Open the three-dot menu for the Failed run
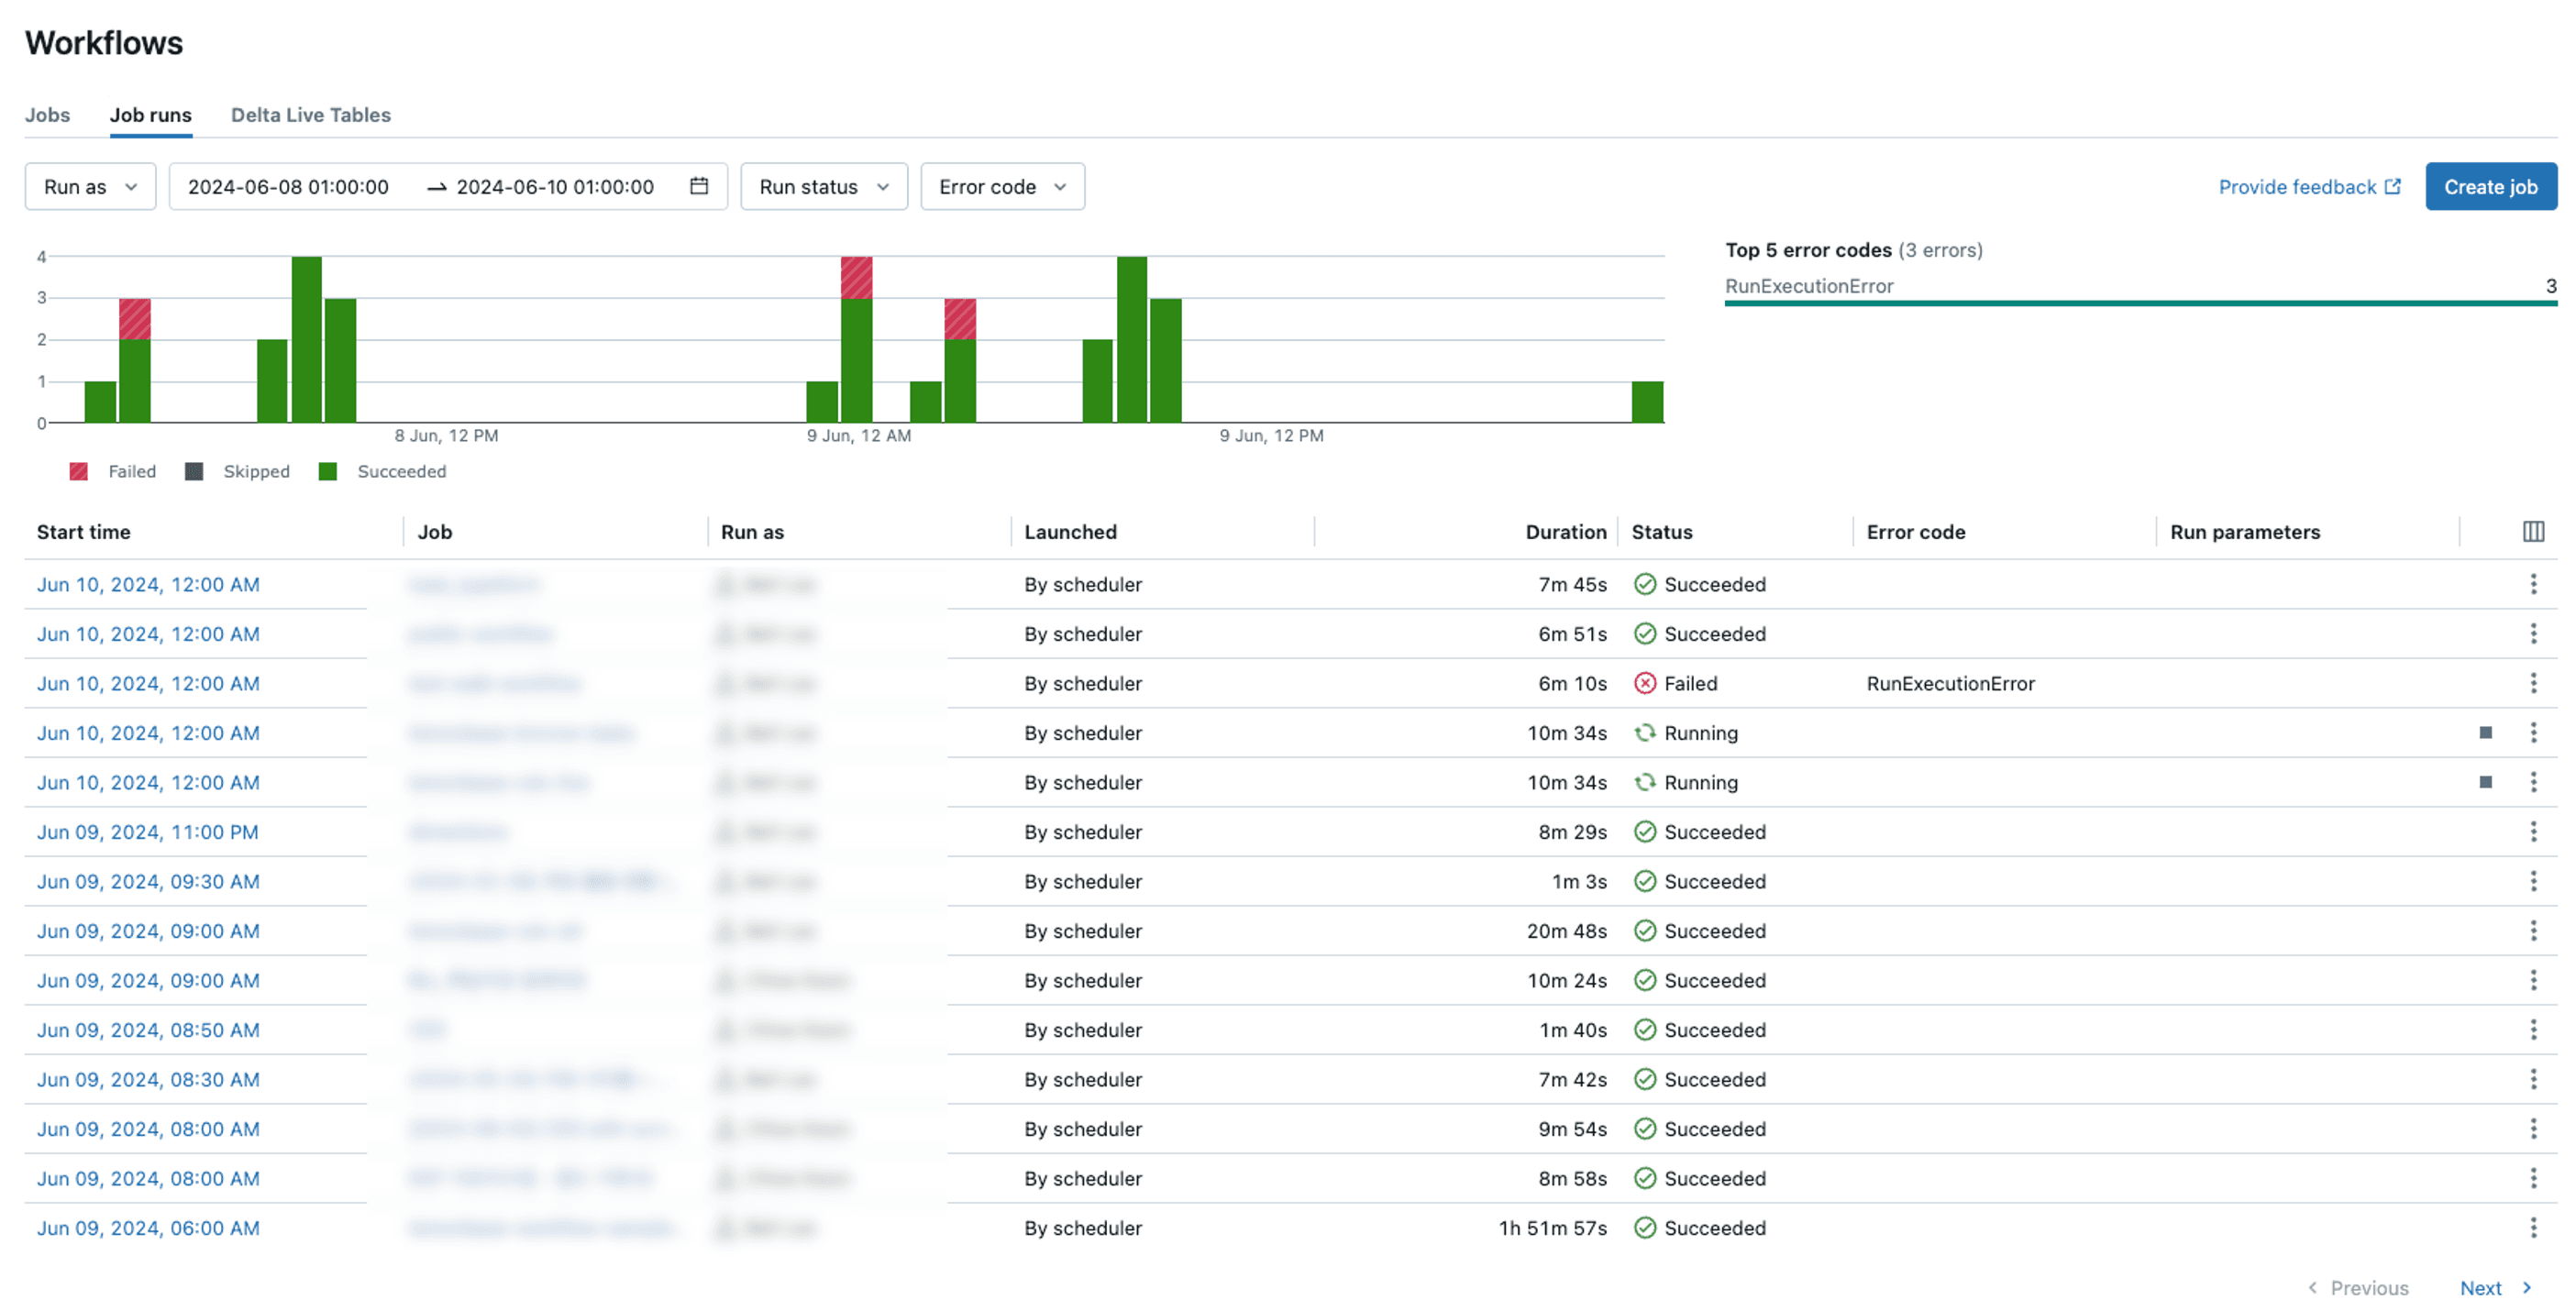The image size is (2576, 1311). (x=2533, y=683)
